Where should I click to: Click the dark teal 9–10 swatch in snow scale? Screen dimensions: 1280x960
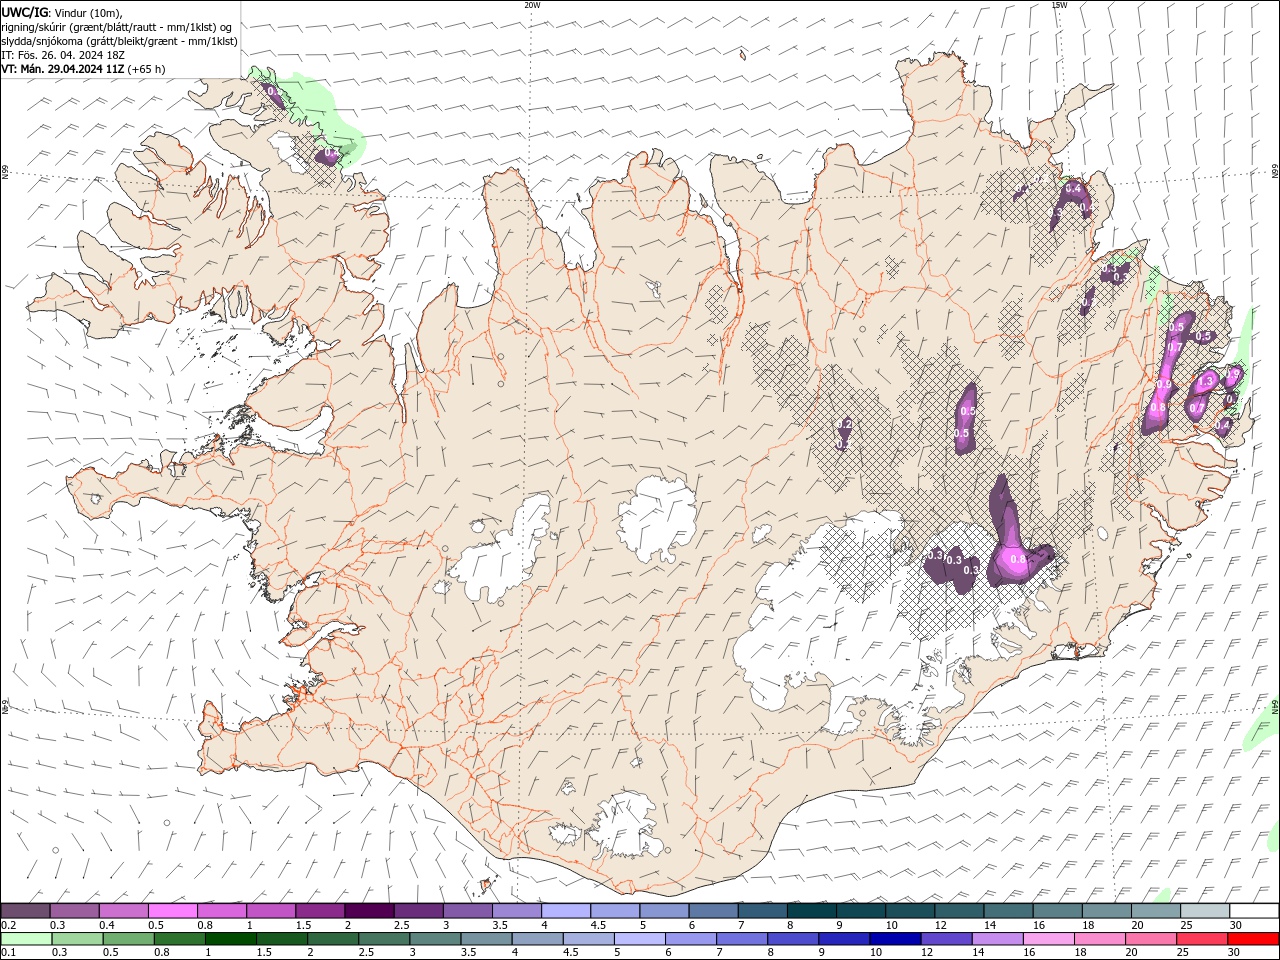pos(861,911)
